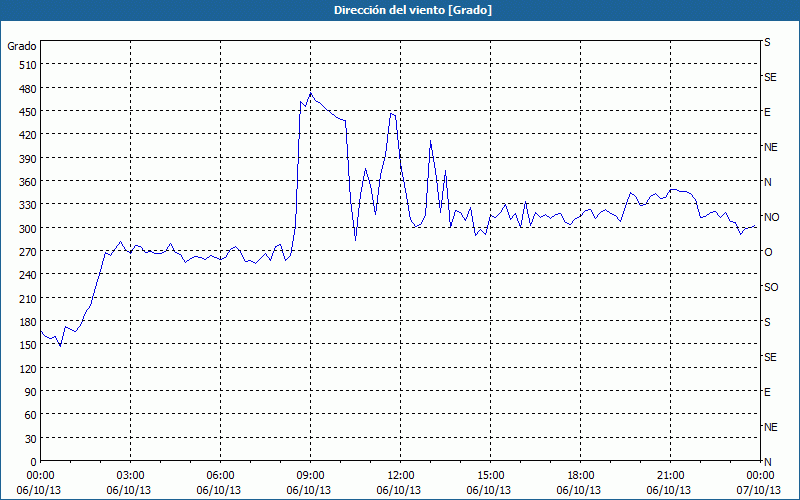This screenshot has height=500, width=800.
Task: Click the "SE" compass label beside the 480 line
Action: coord(770,77)
